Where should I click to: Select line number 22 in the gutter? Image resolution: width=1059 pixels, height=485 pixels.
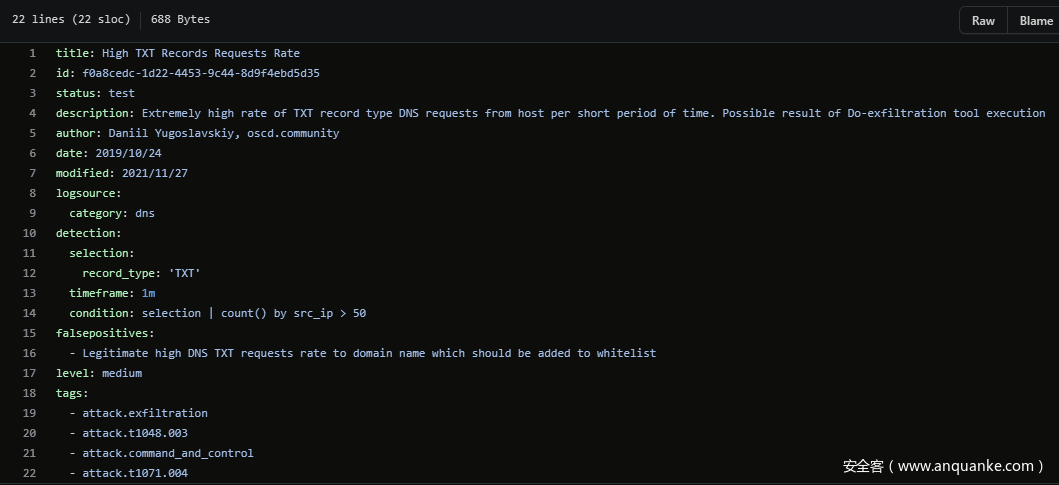point(29,473)
